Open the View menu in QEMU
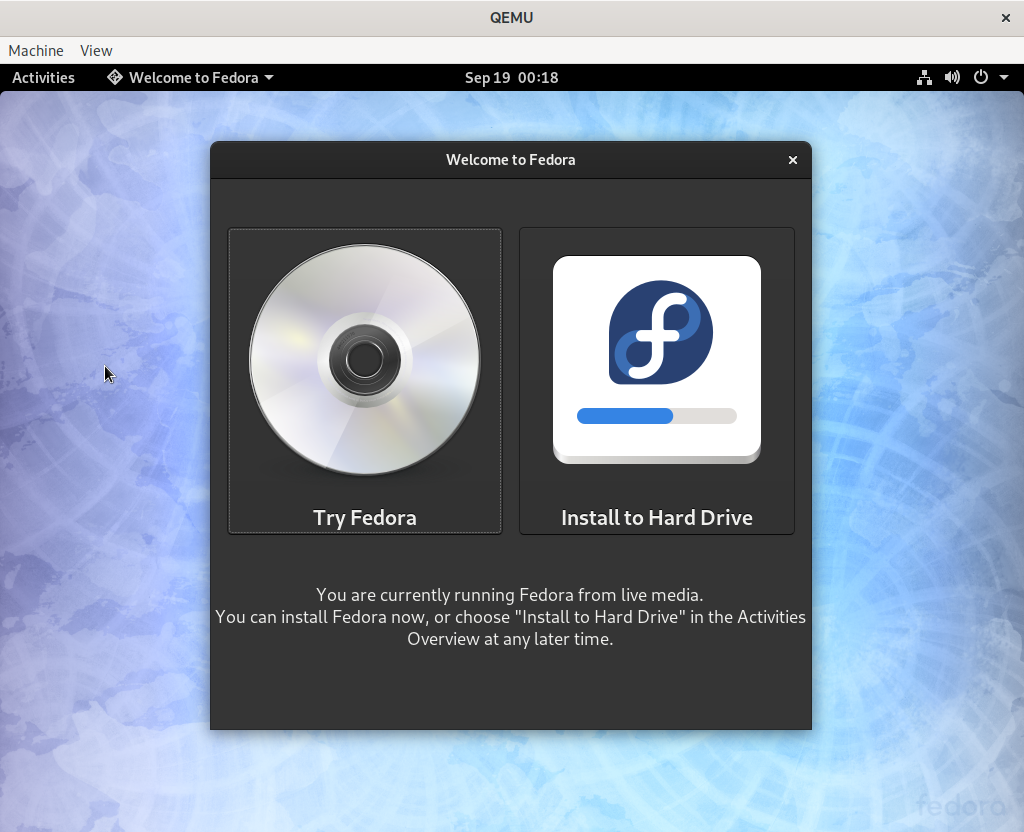Screen dimensions: 1024x832 click(x=96, y=50)
